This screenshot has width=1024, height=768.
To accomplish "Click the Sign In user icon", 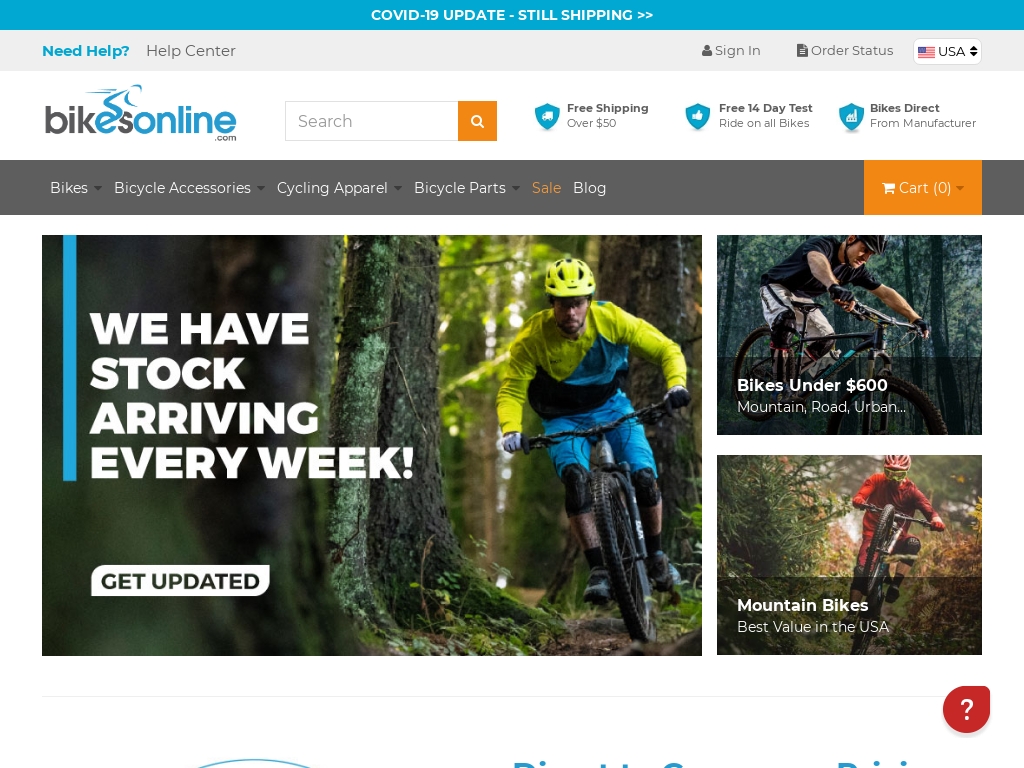I will [x=707, y=51].
